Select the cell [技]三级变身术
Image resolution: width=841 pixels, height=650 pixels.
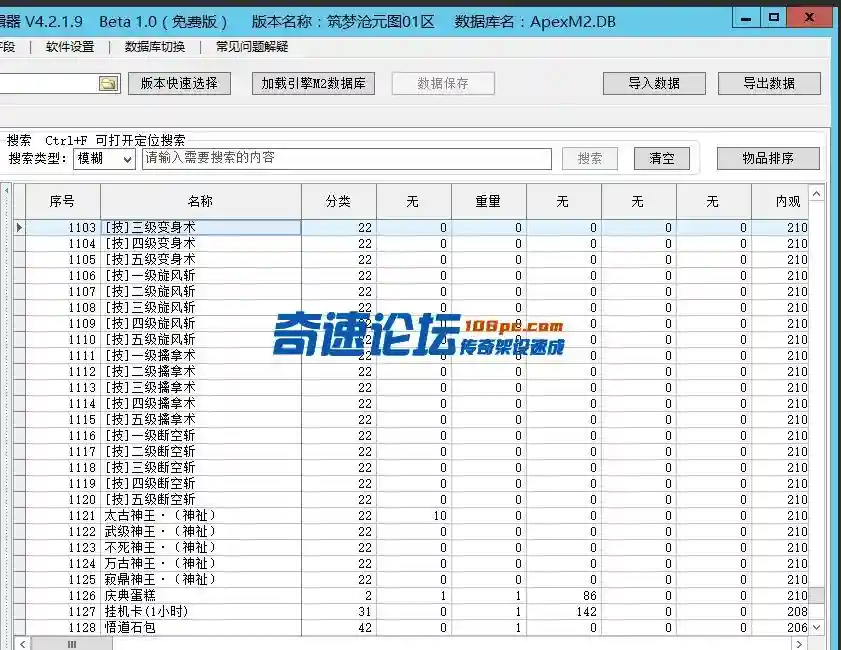tap(201, 227)
